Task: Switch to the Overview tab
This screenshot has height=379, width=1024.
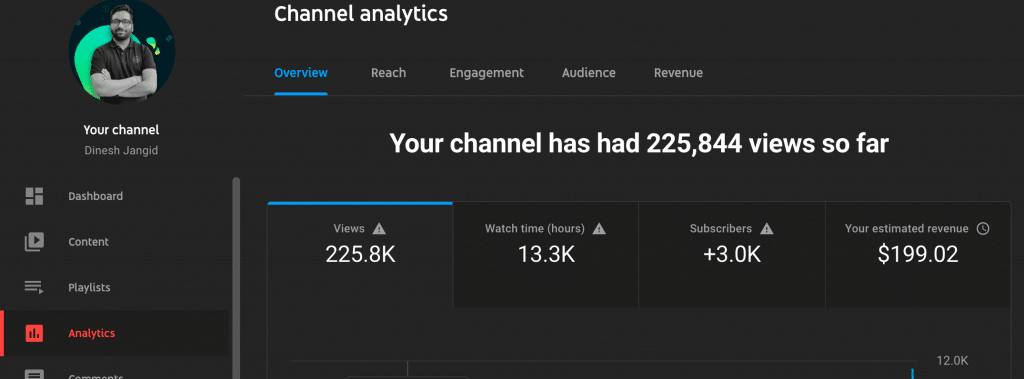Action: pyautogui.click(x=300, y=73)
